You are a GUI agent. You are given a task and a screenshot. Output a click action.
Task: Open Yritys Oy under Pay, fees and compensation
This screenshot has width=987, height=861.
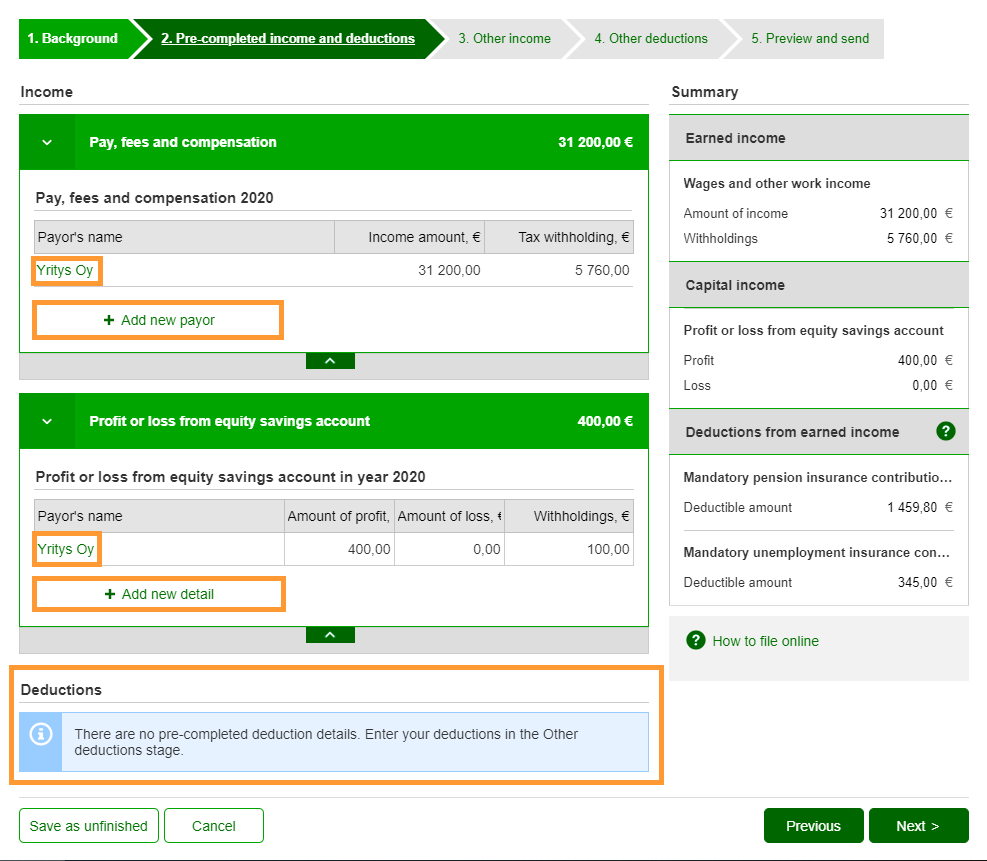(66, 270)
